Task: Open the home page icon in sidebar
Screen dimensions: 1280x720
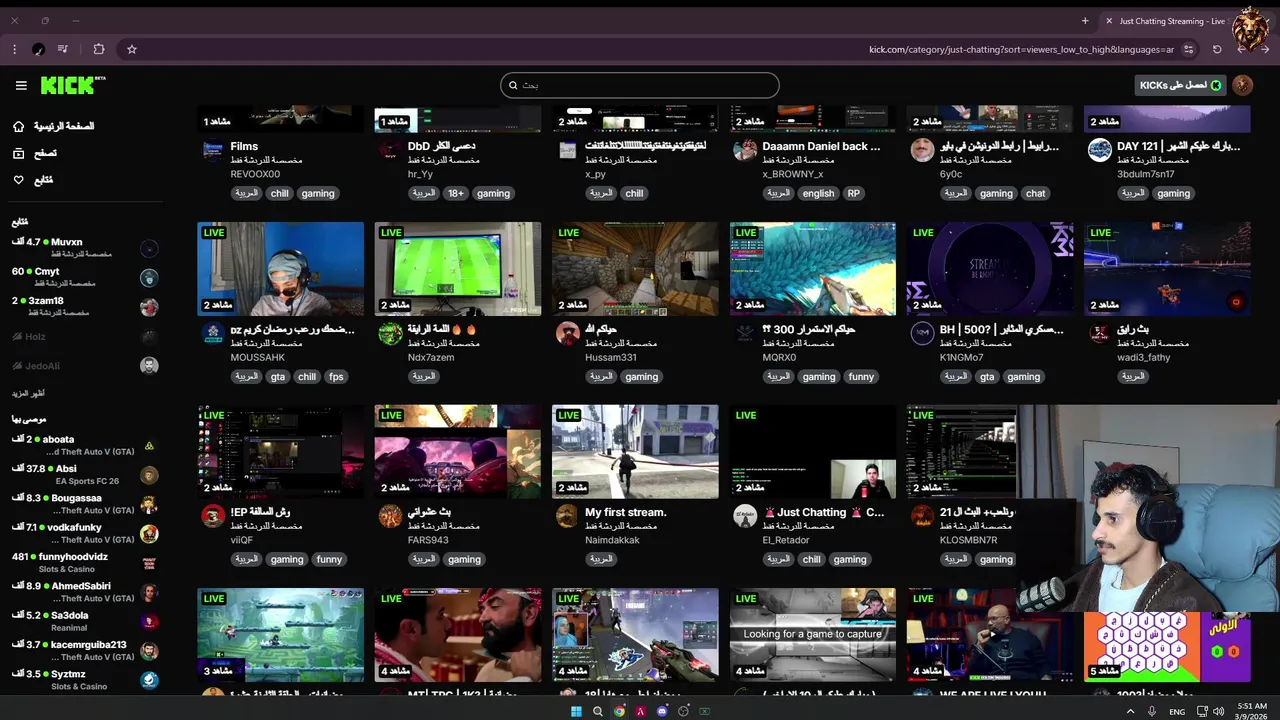Action: [x=18, y=126]
